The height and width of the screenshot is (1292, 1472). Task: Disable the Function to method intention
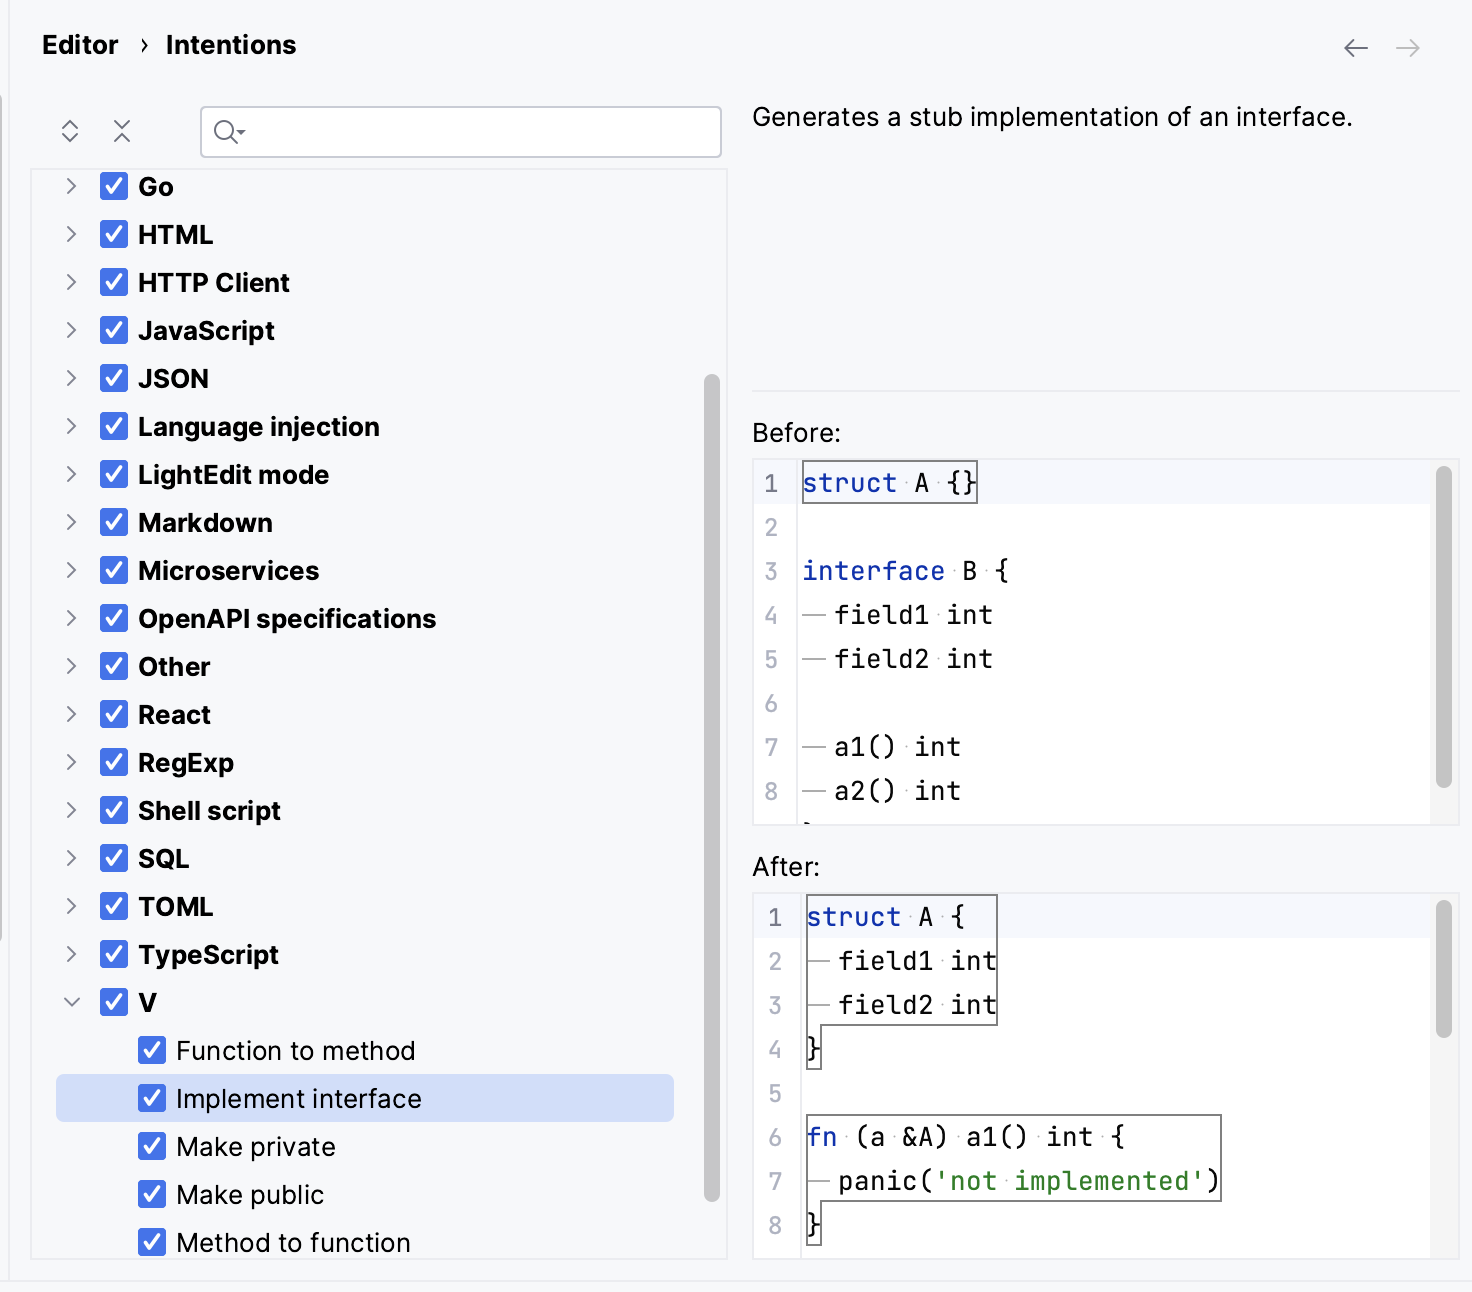tap(151, 1050)
